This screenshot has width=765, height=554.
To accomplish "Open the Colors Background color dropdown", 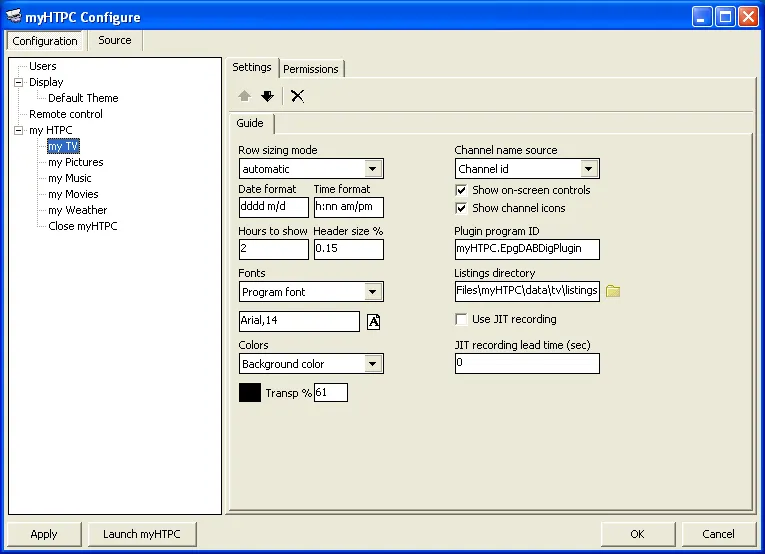I will coord(373,364).
